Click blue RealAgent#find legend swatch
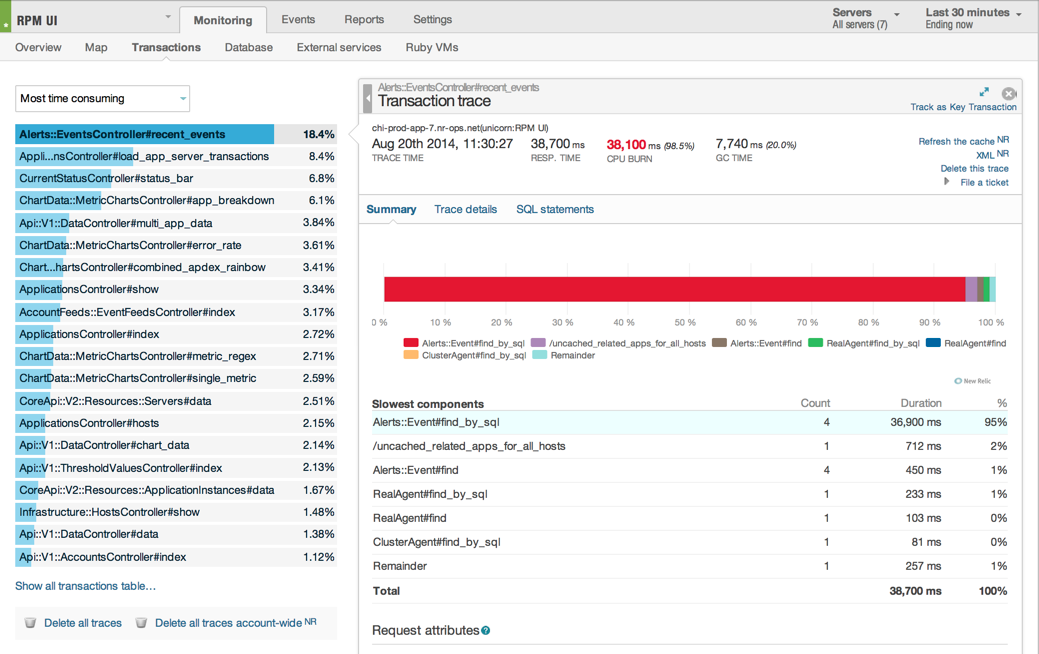The height and width of the screenshot is (654, 1039). (x=933, y=343)
